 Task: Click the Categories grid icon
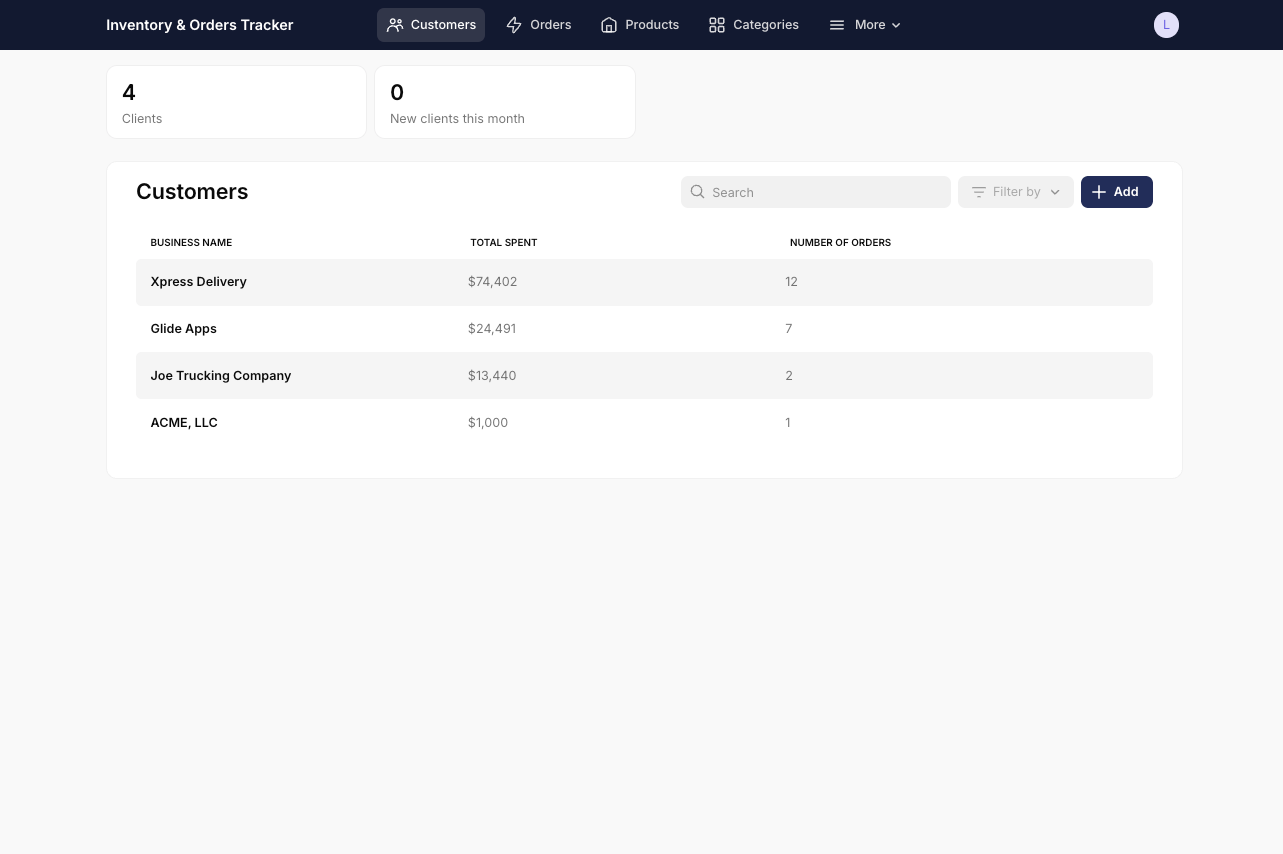717,25
